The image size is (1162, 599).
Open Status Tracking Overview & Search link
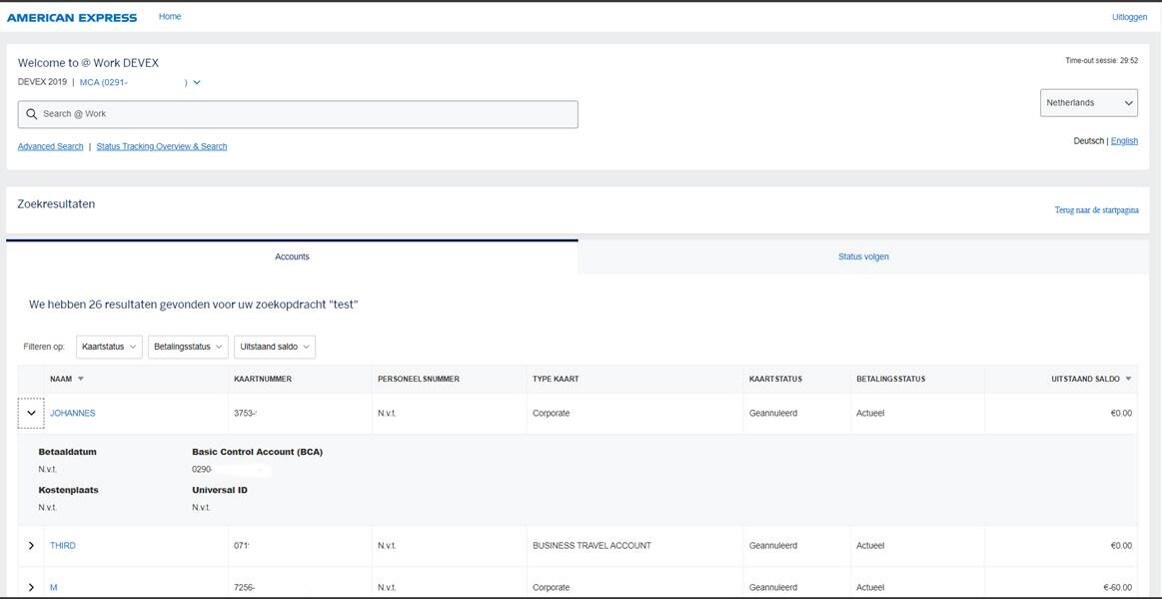point(161,146)
